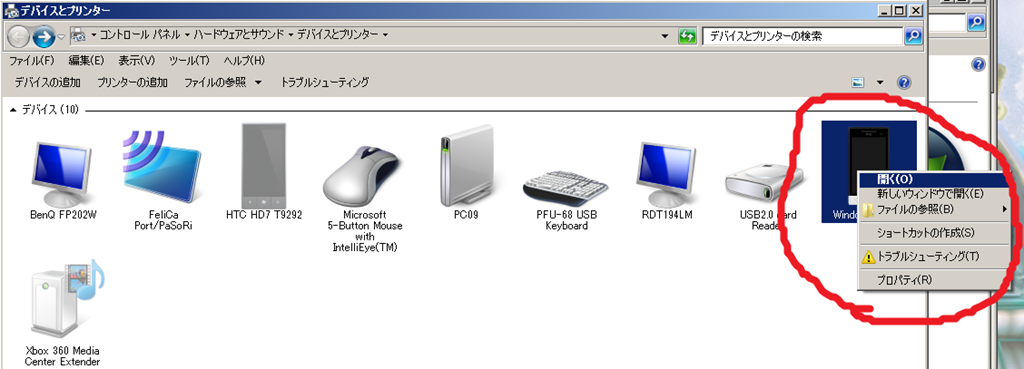This screenshot has width=1024, height=369.
Task: Click the search magnifier button
Action: point(912,36)
